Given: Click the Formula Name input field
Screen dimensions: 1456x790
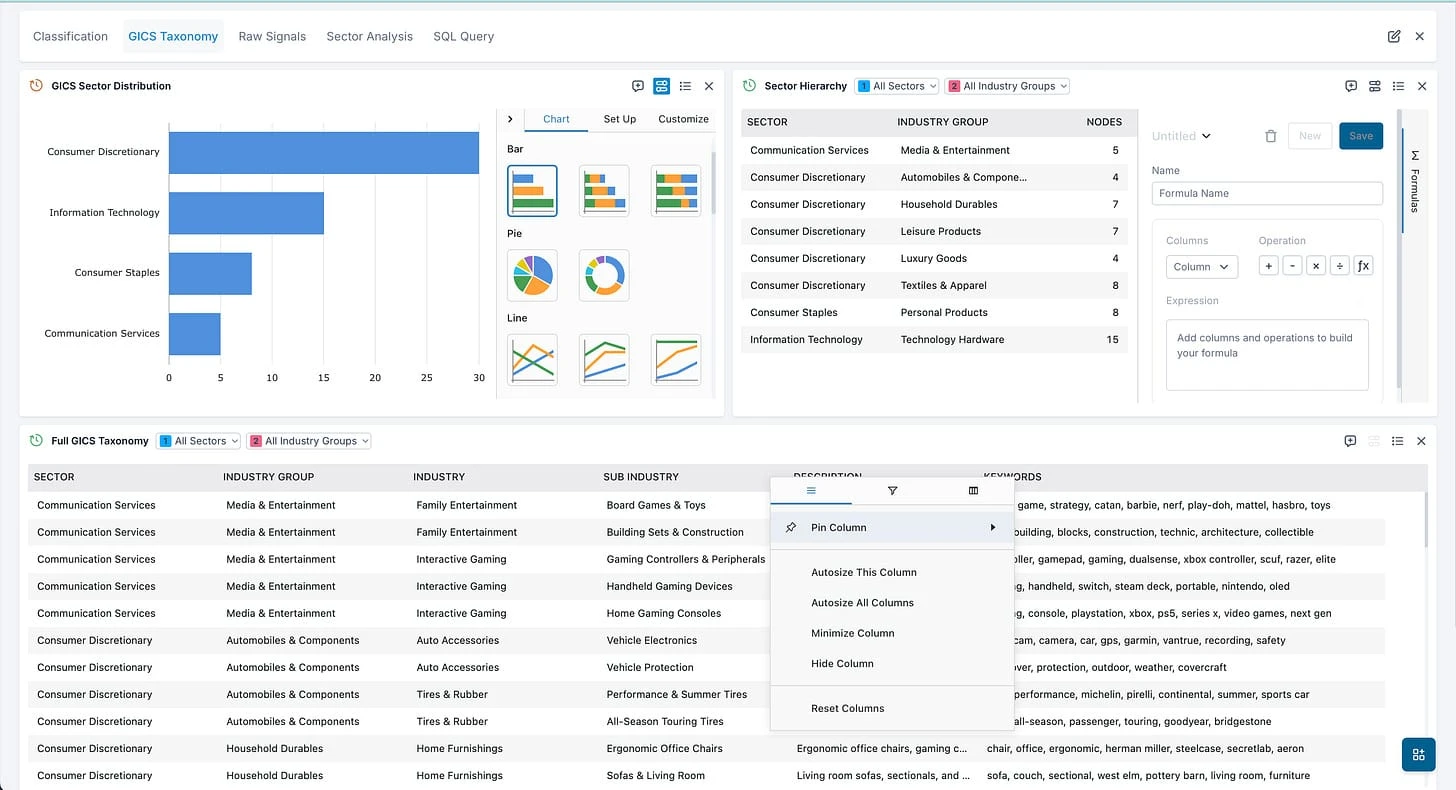Looking at the screenshot, I should tap(1267, 193).
